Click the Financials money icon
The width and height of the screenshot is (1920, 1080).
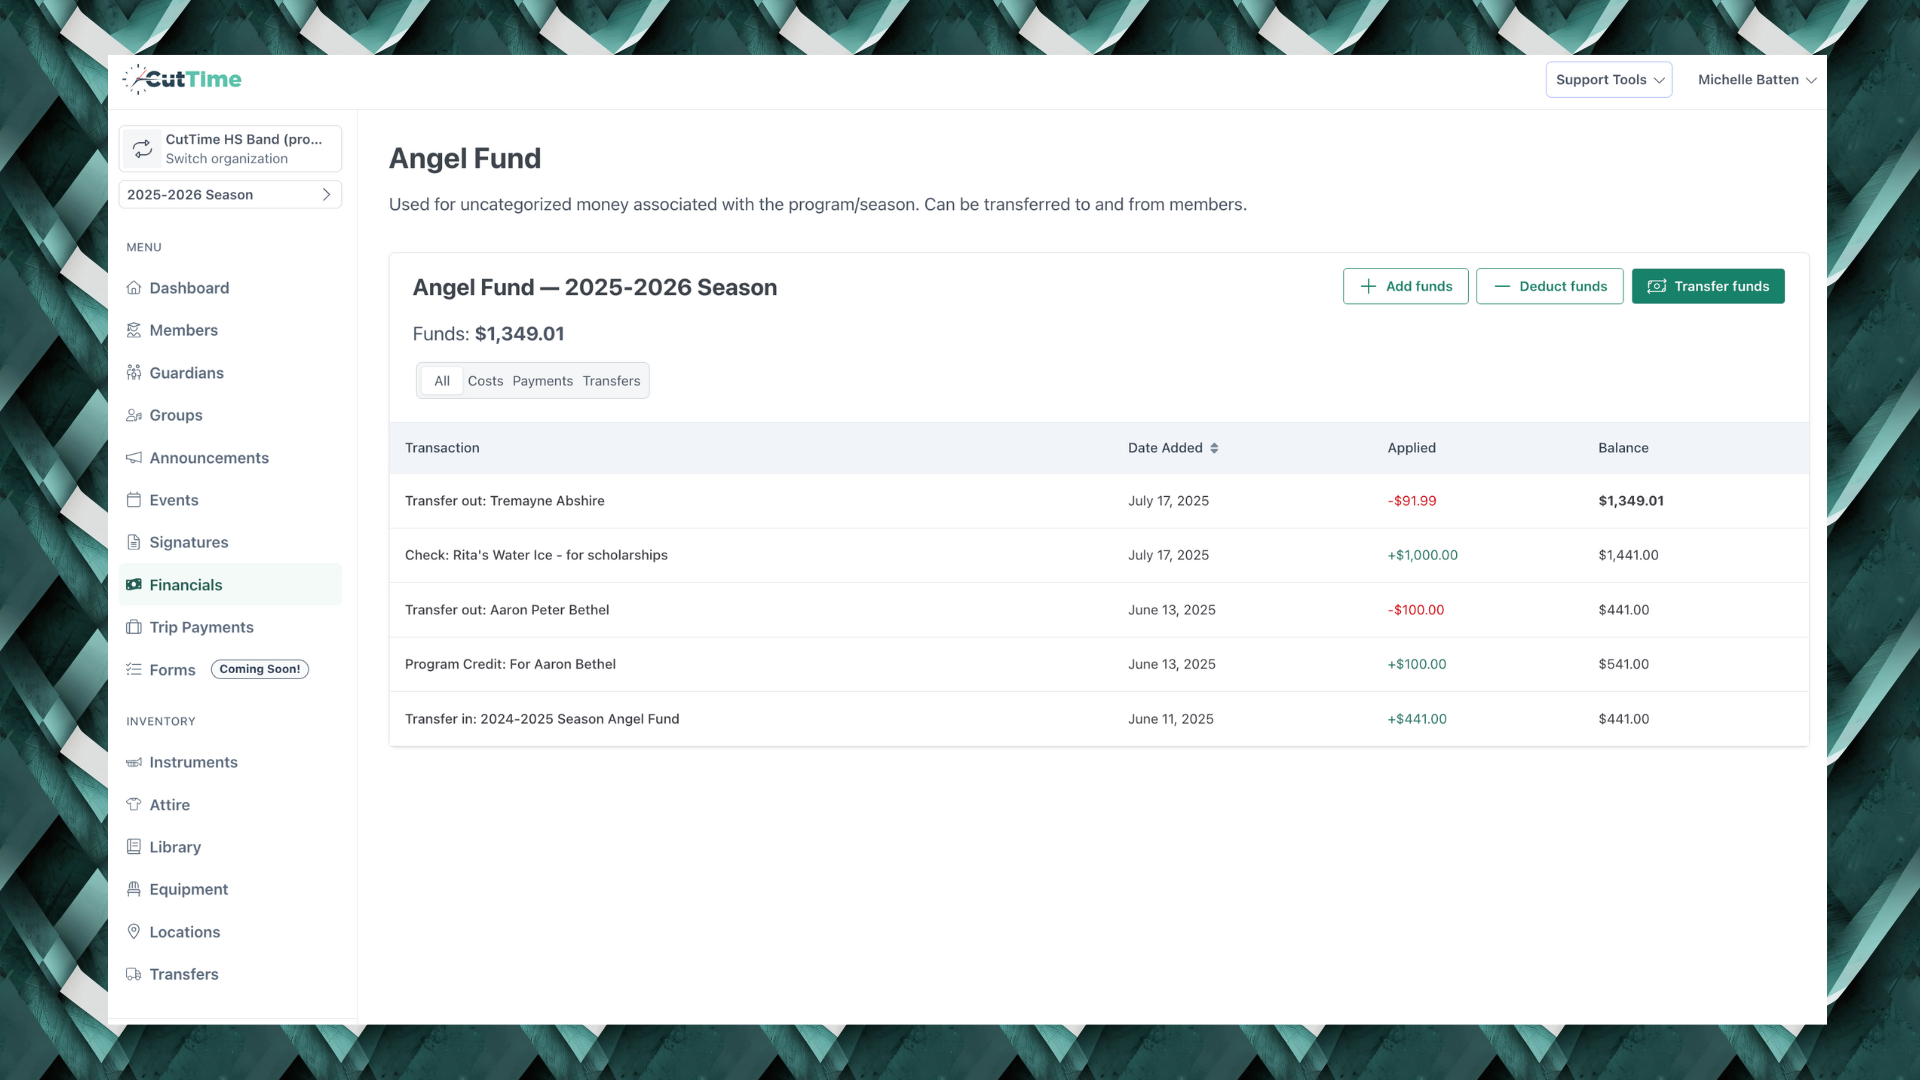(x=134, y=585)
